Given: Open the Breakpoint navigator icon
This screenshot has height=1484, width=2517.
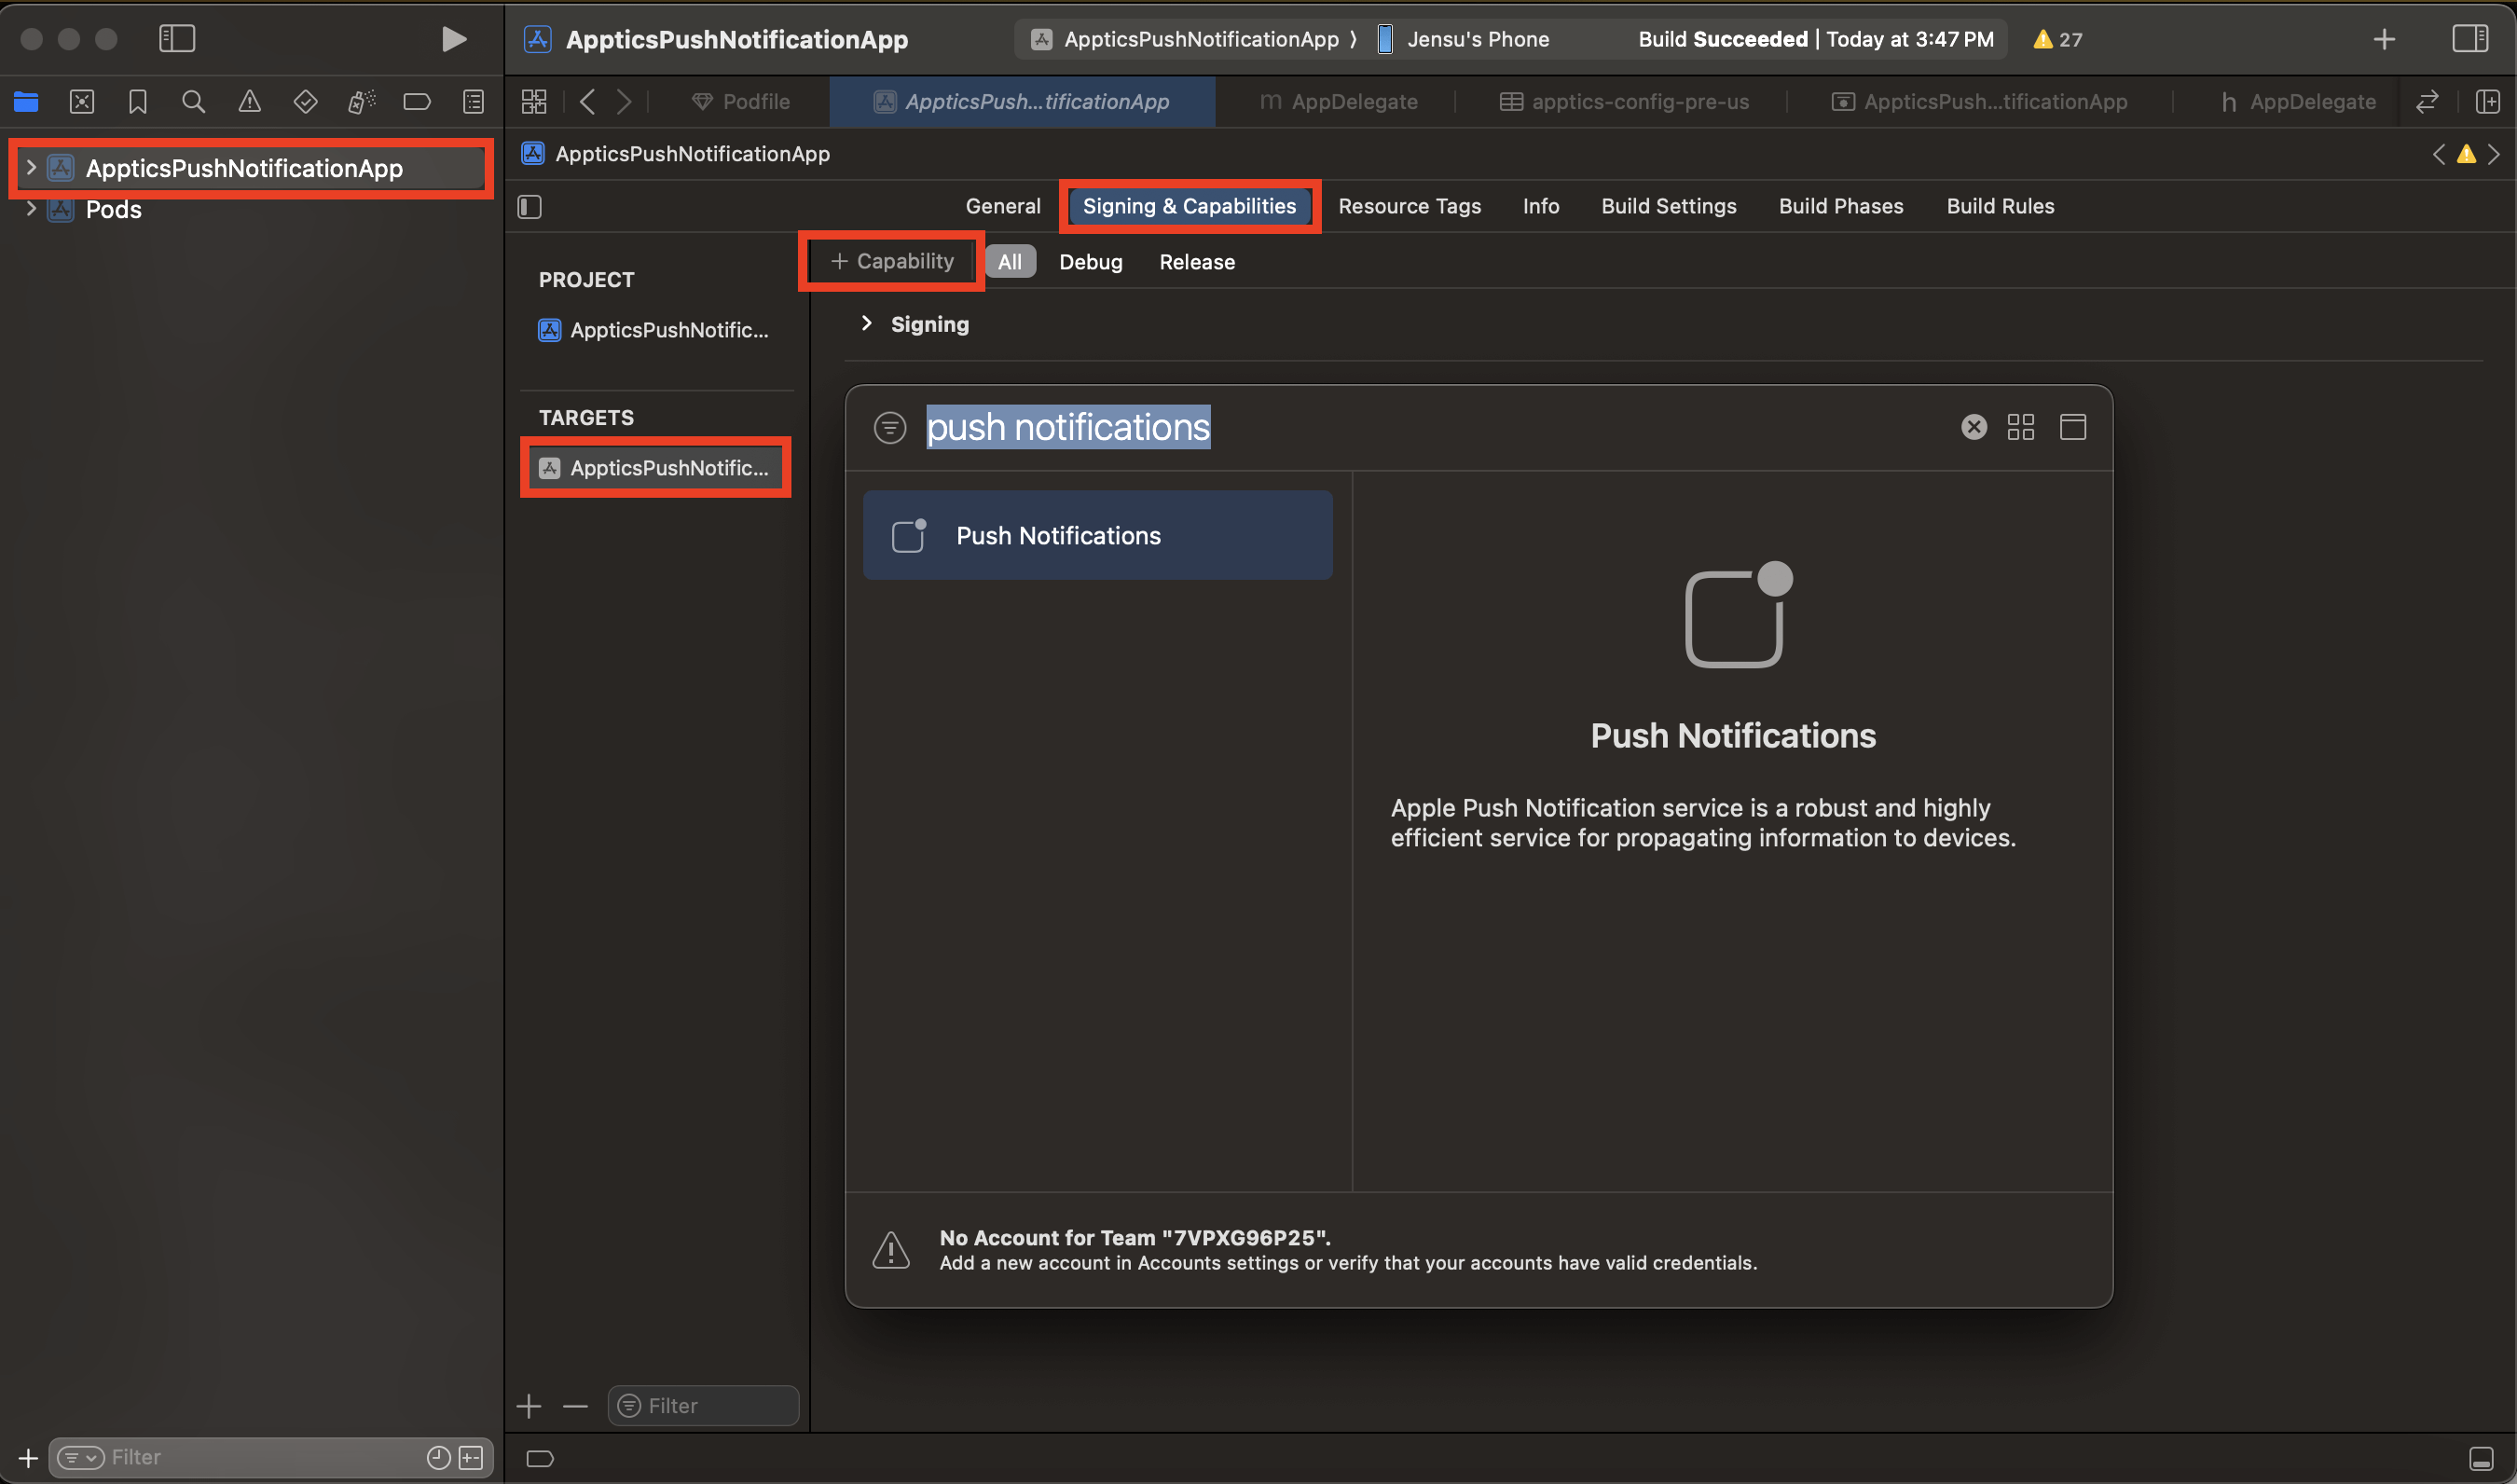Looking at the screenshot, I should pos(416,101).
